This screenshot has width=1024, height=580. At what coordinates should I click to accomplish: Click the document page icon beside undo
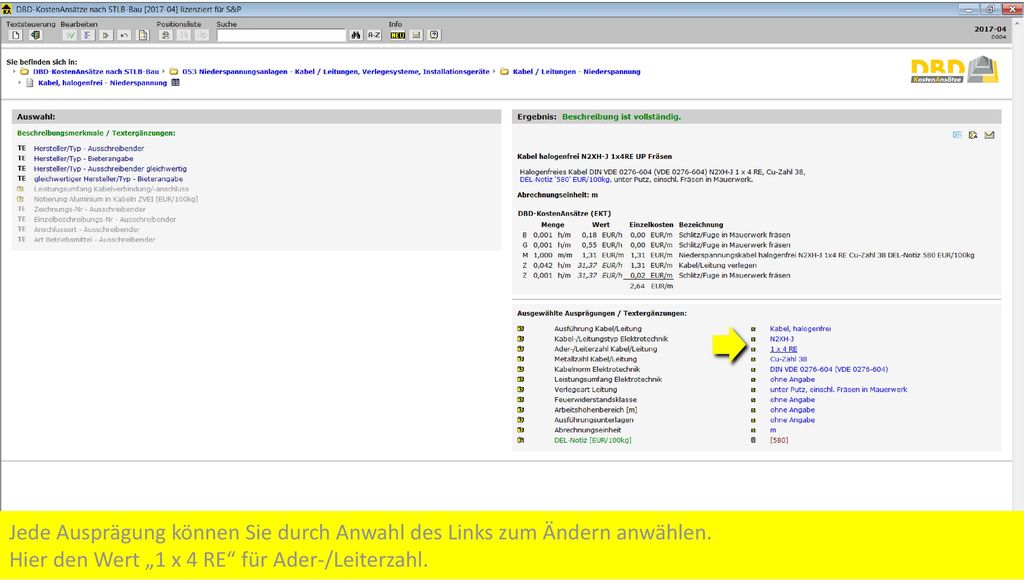point(142,35)
